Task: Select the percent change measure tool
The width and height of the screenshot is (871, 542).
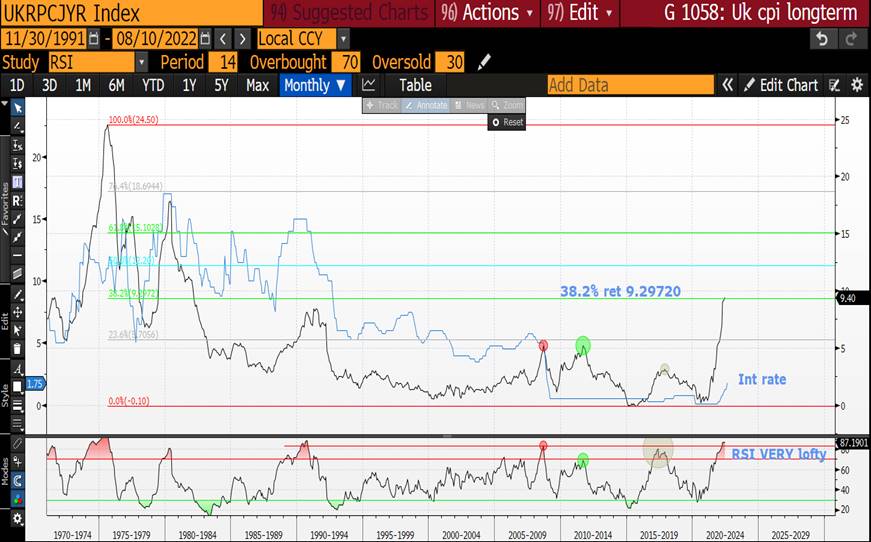Action: (17, 145)
